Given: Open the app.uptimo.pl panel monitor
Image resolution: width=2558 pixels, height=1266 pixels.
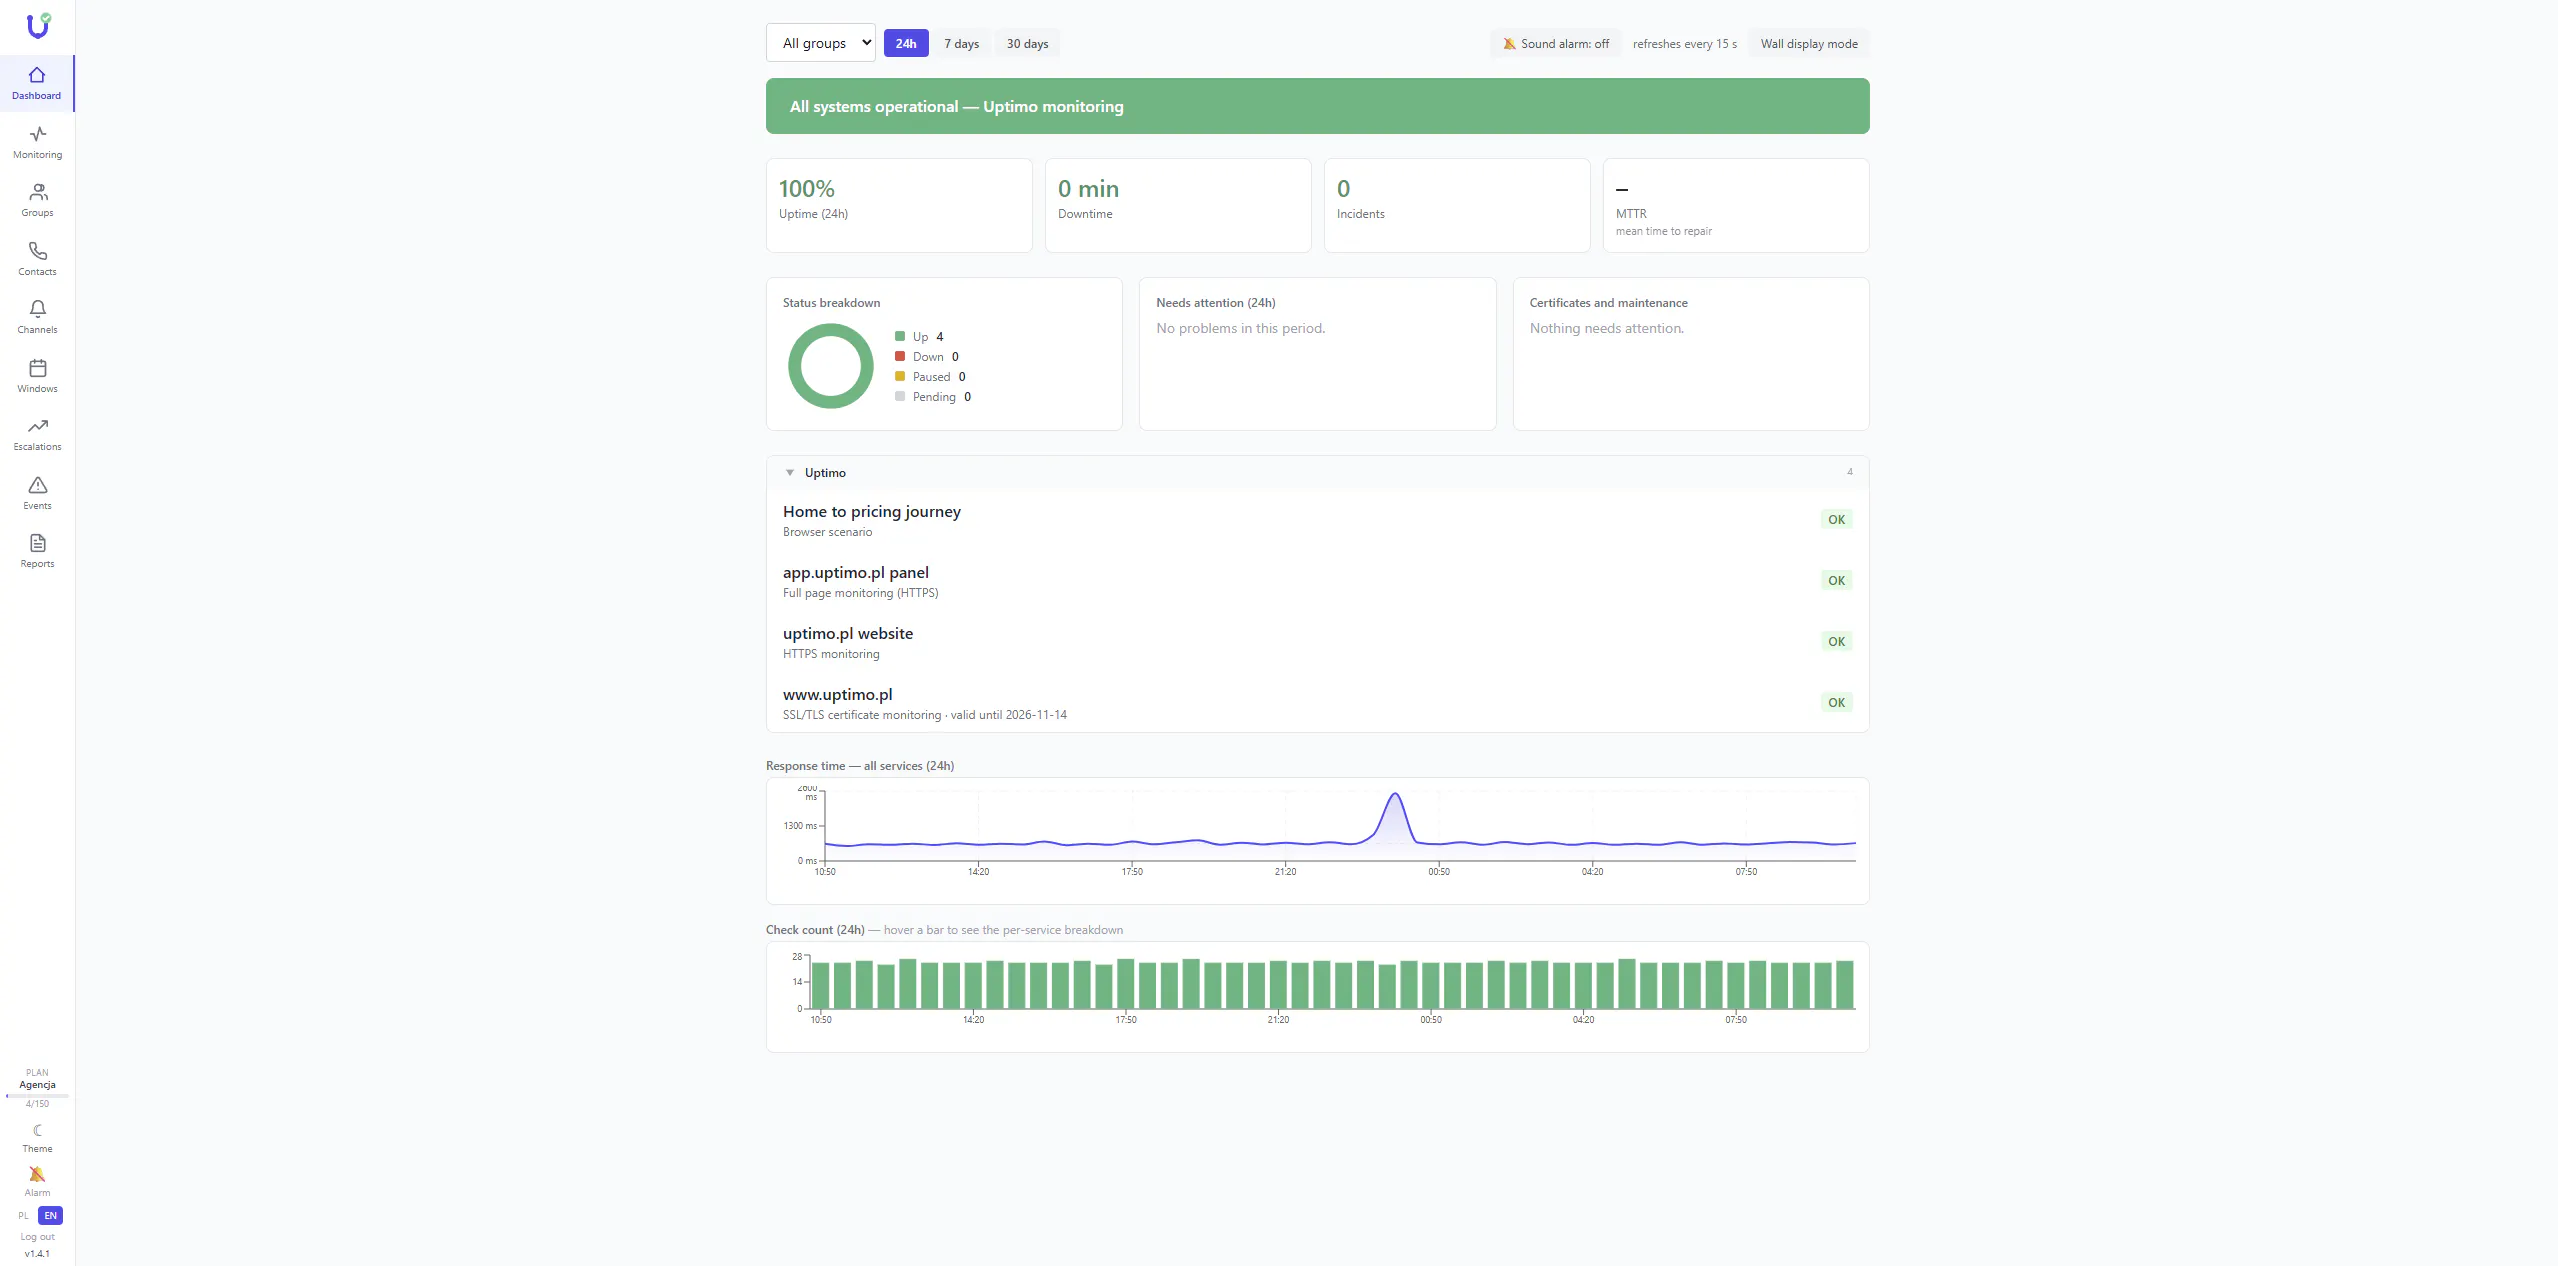Looking at the screenshot, I should tap(1317, 581).
